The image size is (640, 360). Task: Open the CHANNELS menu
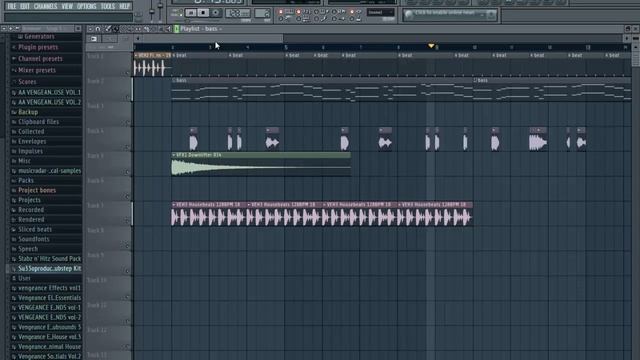45,6
